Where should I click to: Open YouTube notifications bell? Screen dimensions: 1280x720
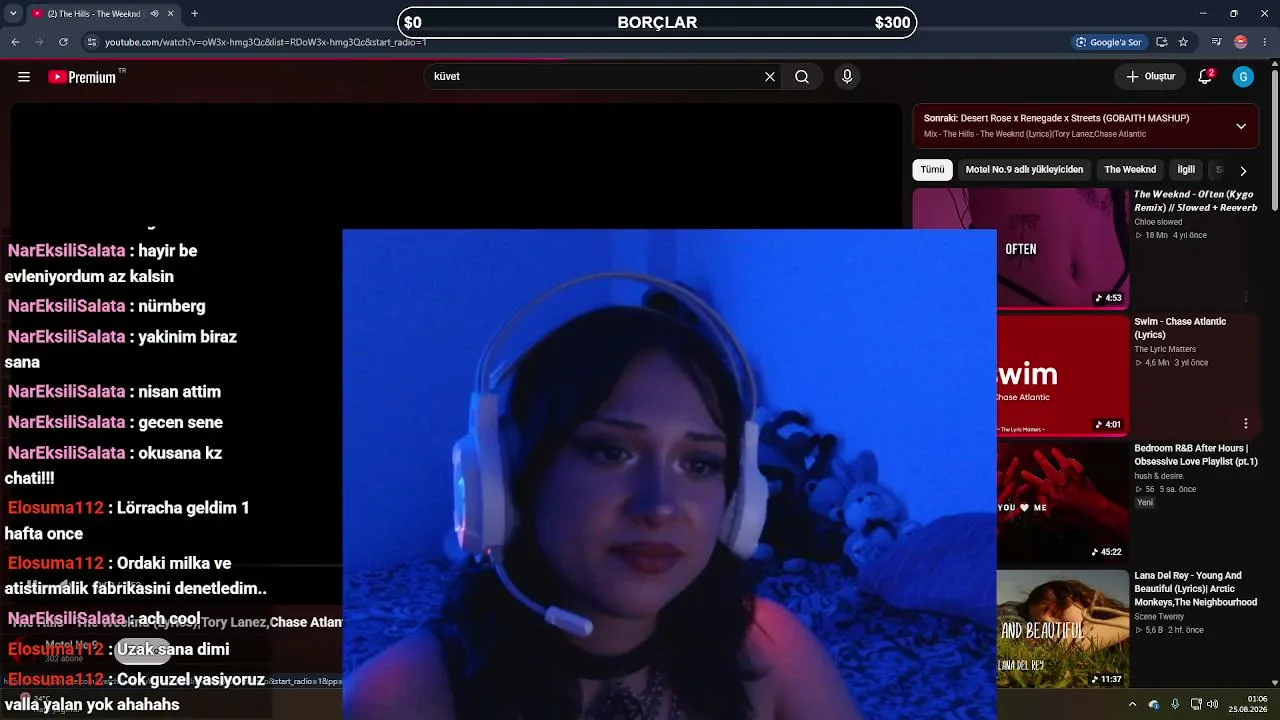[1206, 77]
